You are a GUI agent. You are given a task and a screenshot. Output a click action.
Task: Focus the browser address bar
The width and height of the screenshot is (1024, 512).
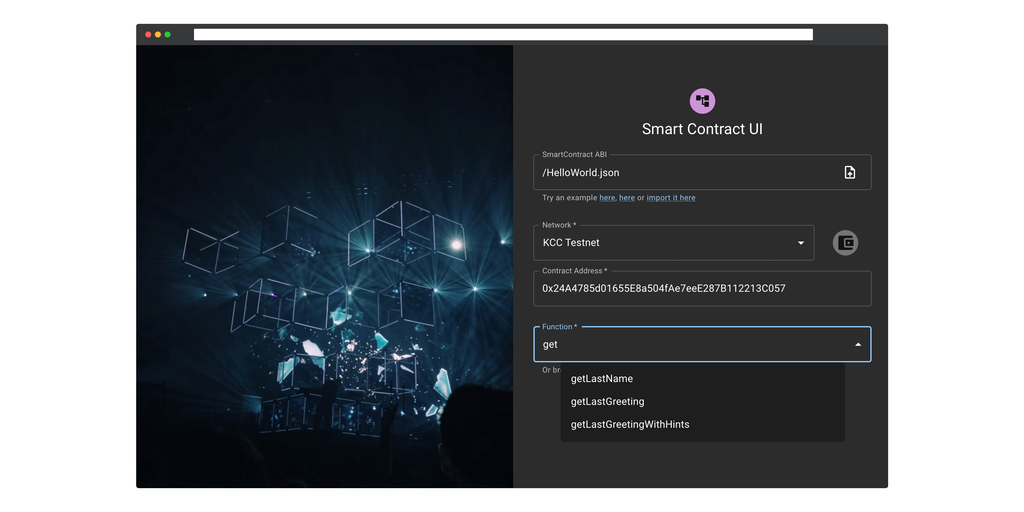click(502, 35)
